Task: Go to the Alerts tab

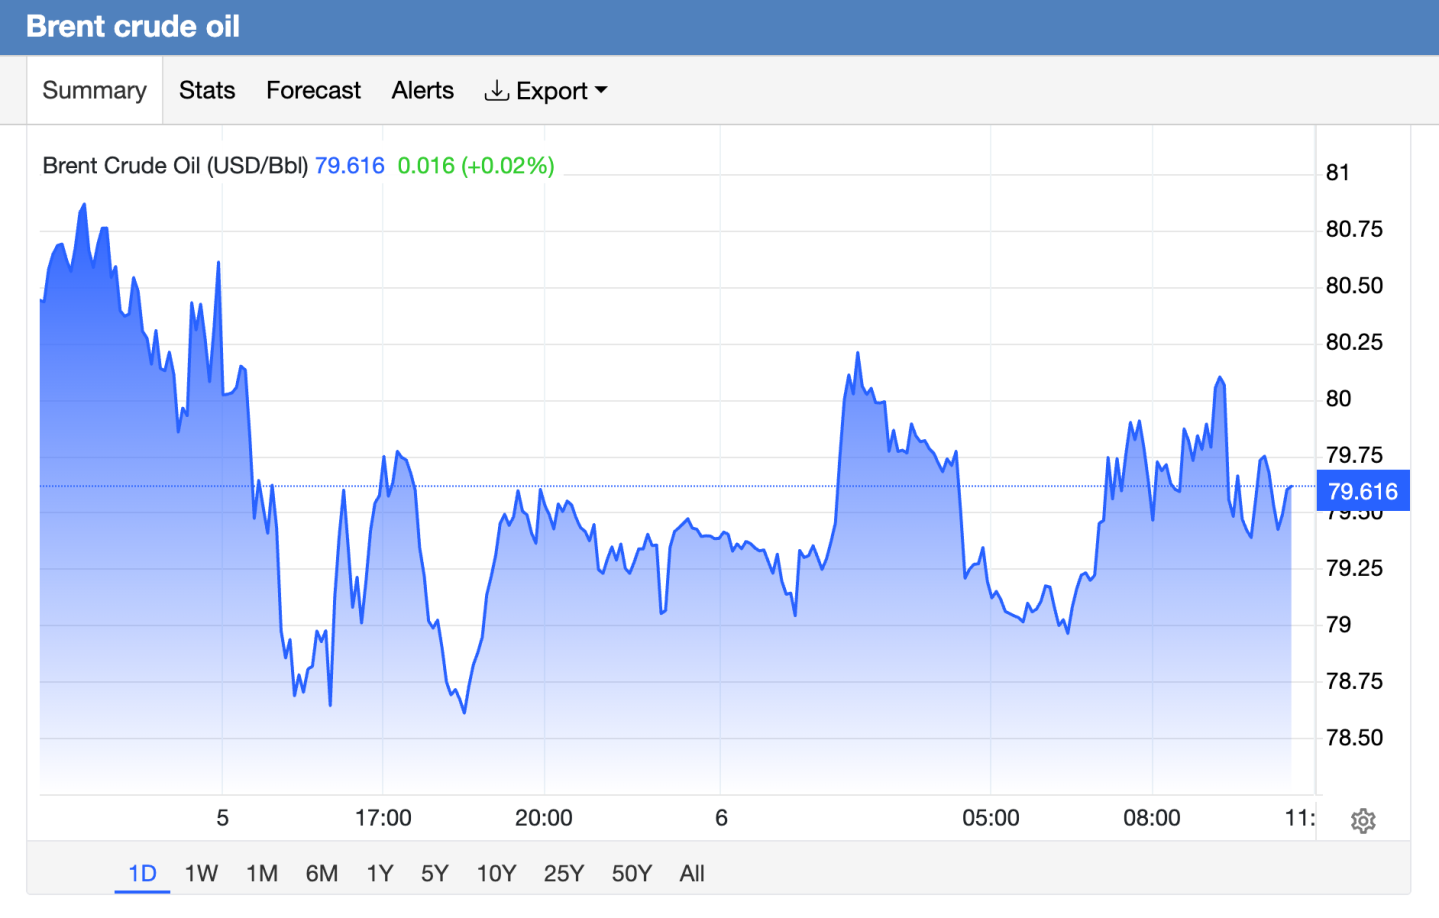Action: (423, 90)
